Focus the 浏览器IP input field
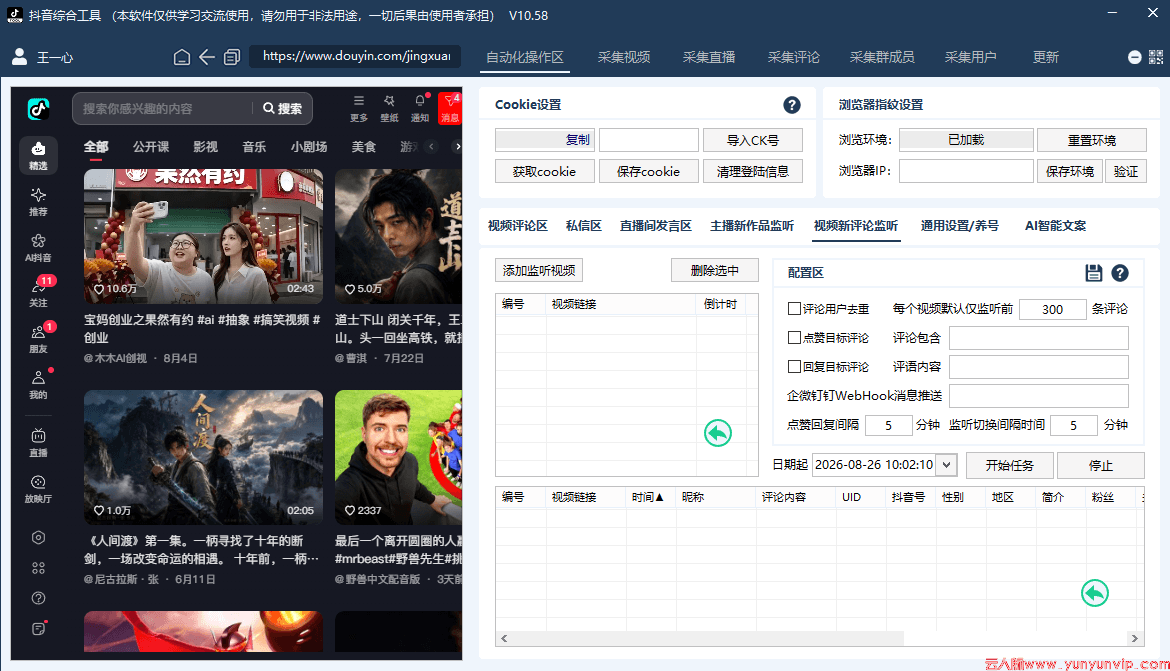 click(x=966, y=172)
